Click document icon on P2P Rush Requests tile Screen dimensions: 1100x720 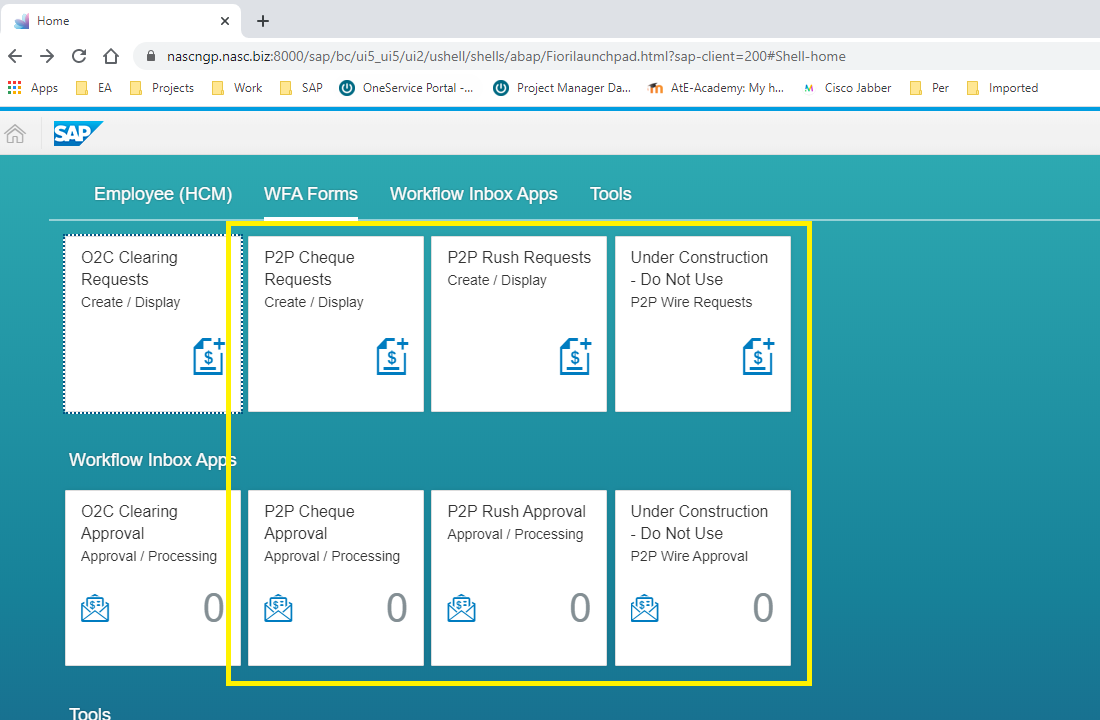(x=575, y=356)
